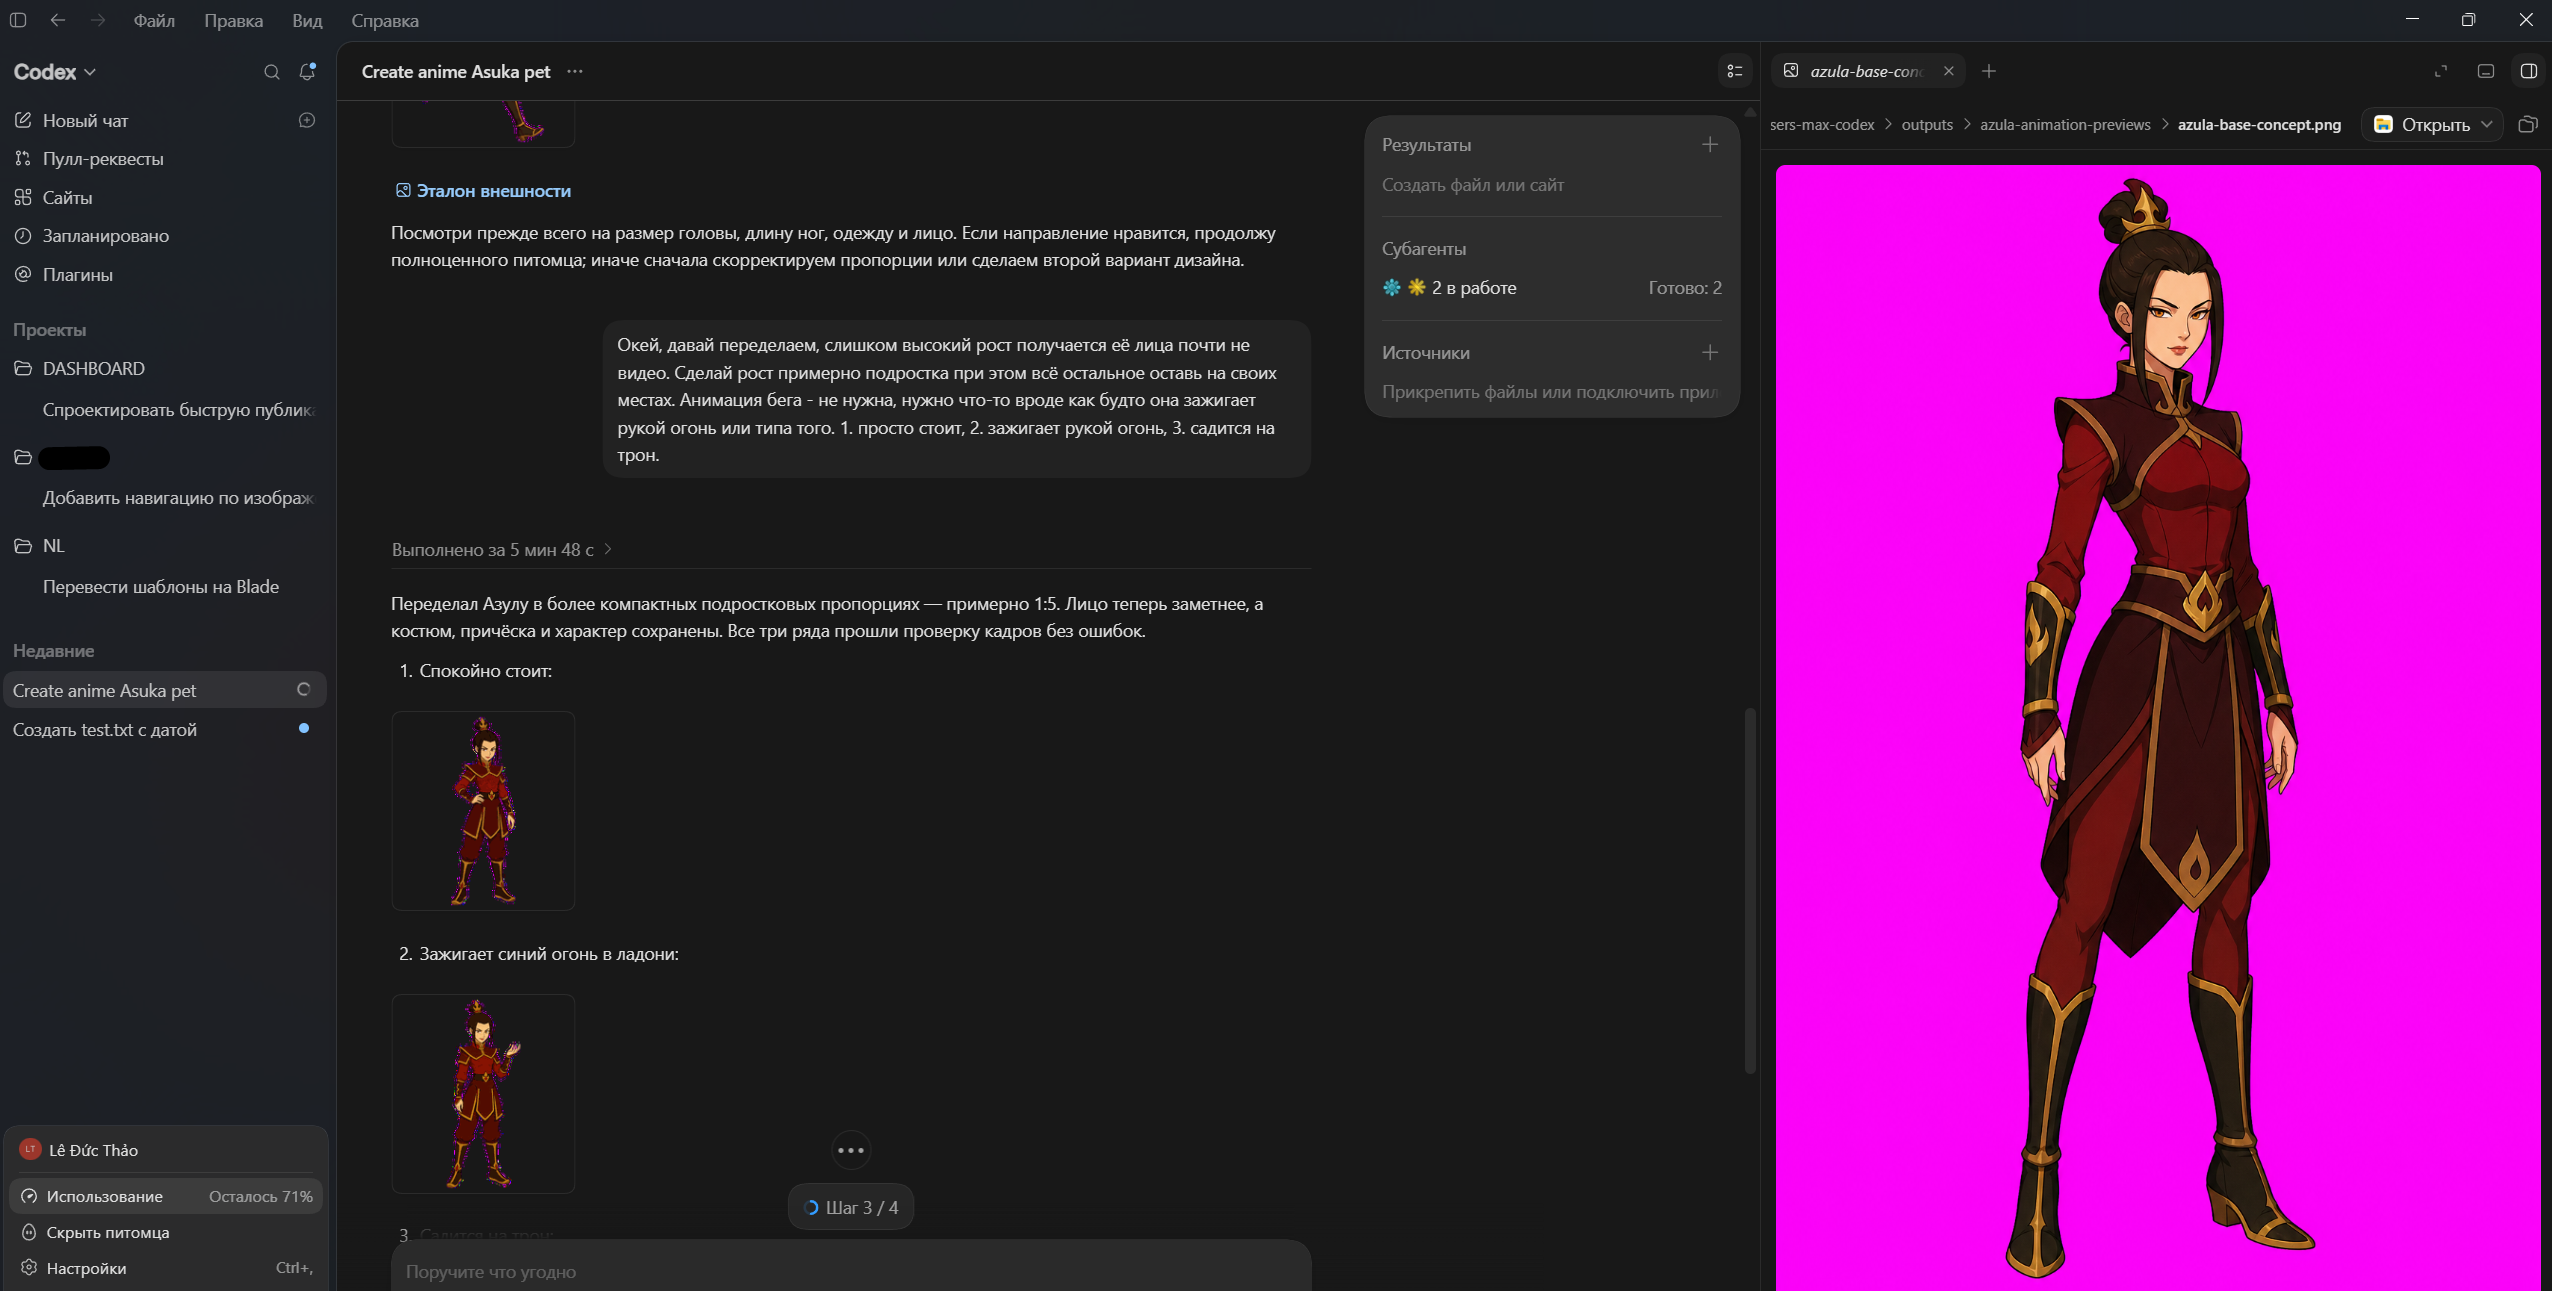Open the three-dot menu beside chat title
The height and width of the screenshot is (1291, 2552).
click(575, 71)
